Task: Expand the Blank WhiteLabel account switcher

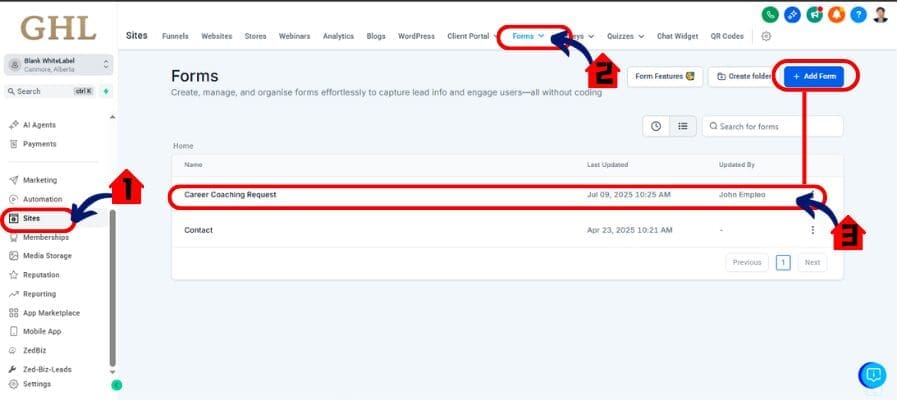Action: click(x=59, y=64)
